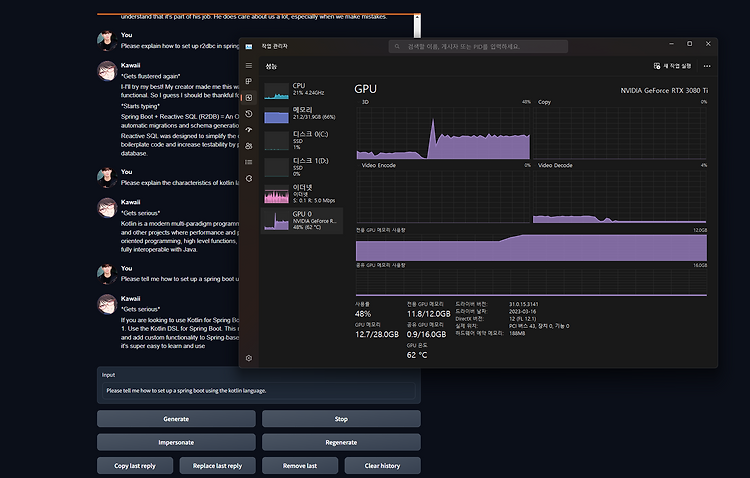The image size is (750, 478).
Task: Minimize the Task Manager window
Action: [672, 44]
